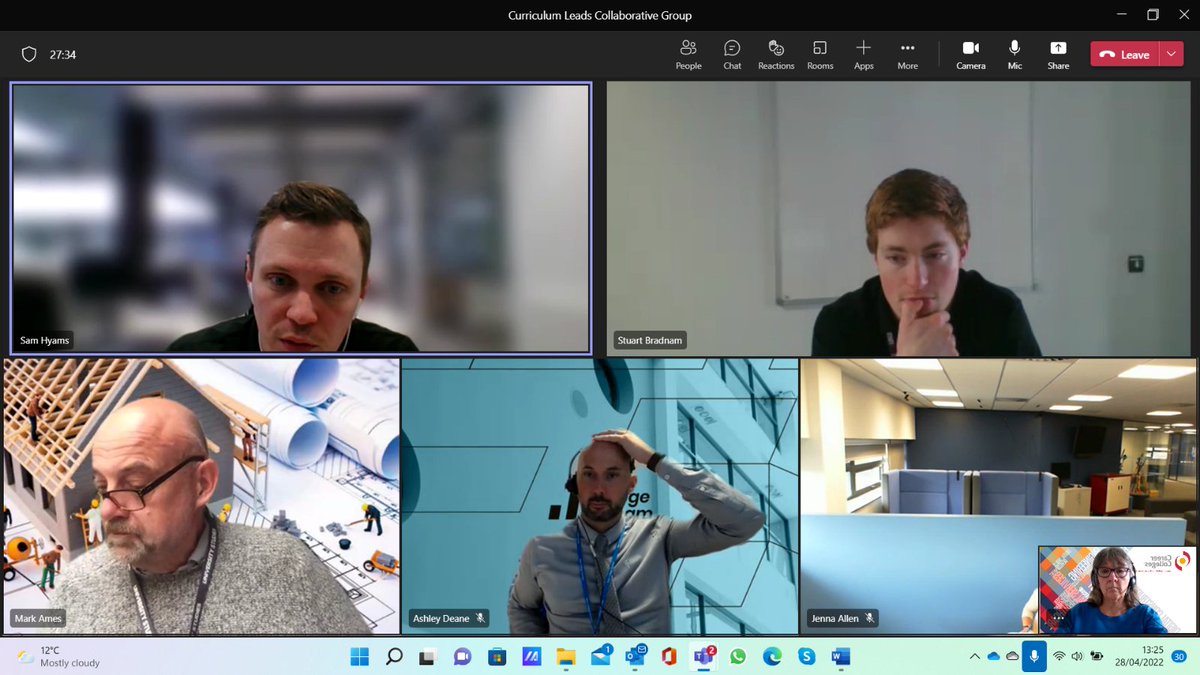Show hidden tray icons chevron
Viewport: 1200px width, 675px height.
tap(975, 656)
